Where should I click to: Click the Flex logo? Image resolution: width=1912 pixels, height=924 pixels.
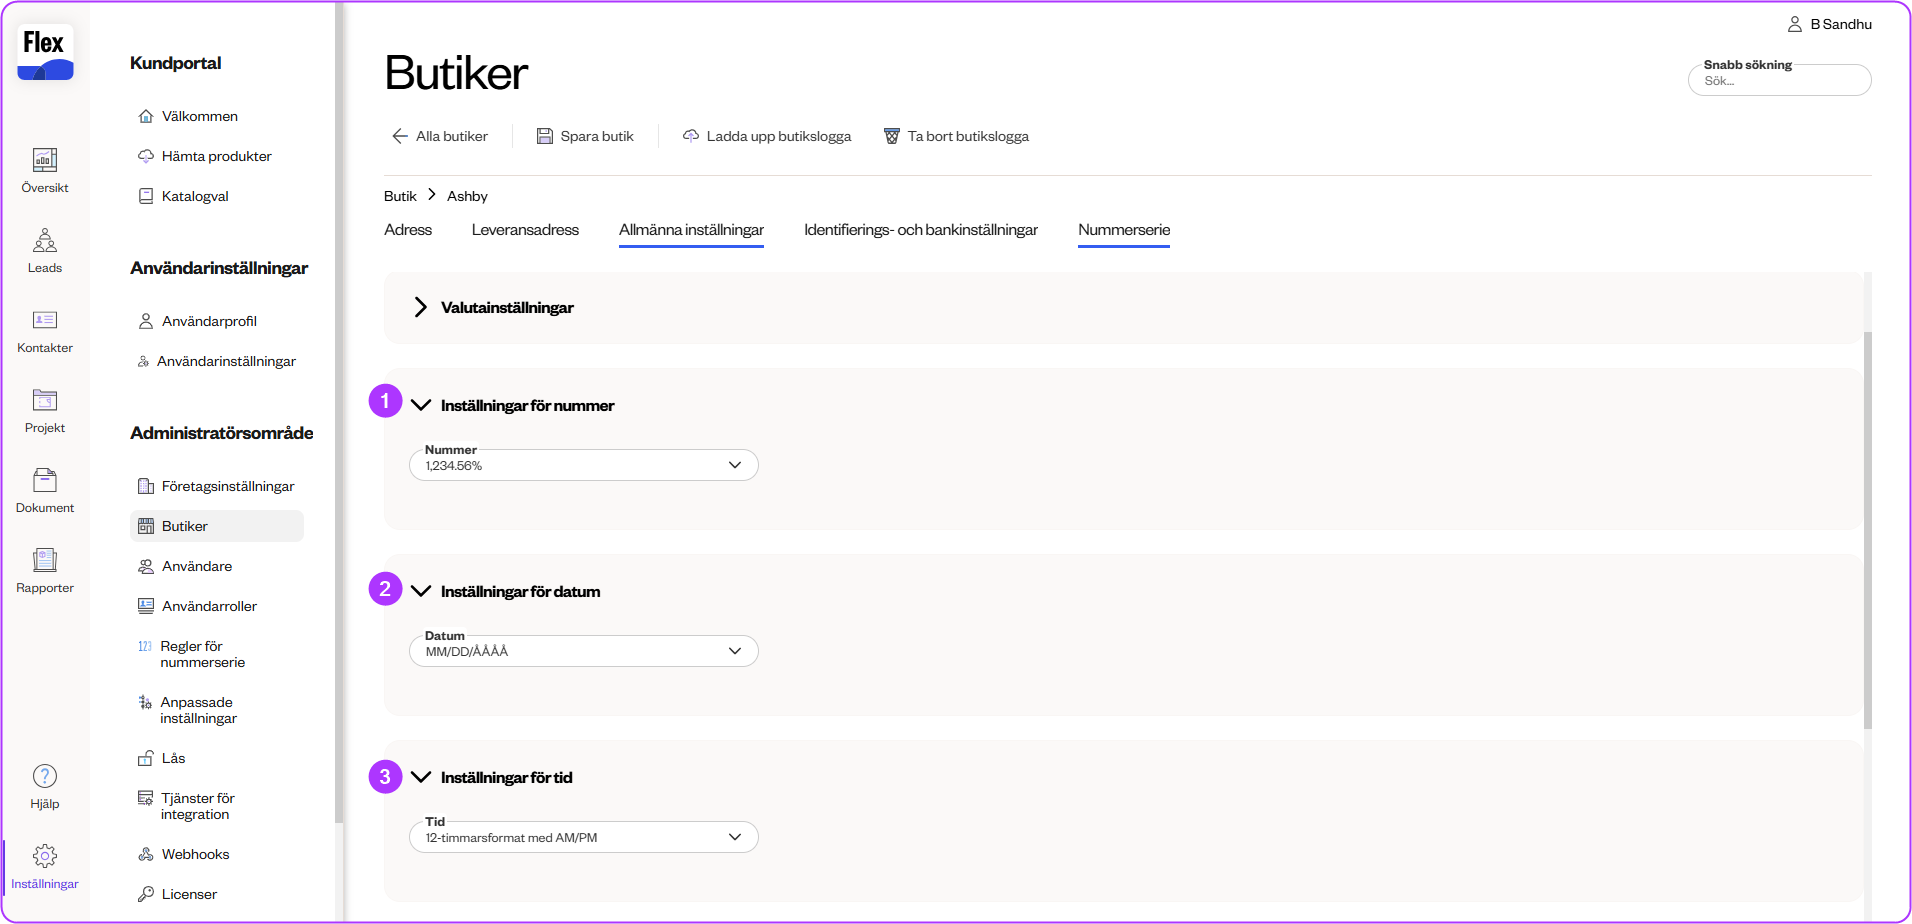(x=45, y=52)
